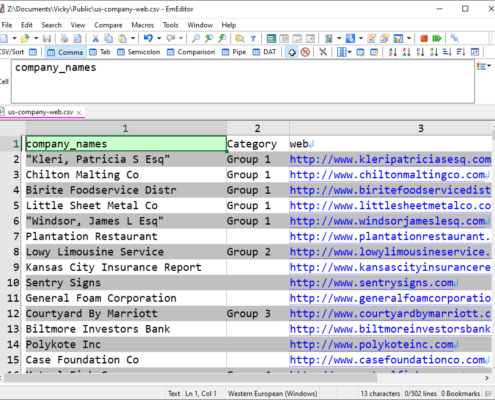Image resolution: width=495 pixels, height=400 pixels.
Task: Close the us-company-web.csv tab
Action: [79, 113]
